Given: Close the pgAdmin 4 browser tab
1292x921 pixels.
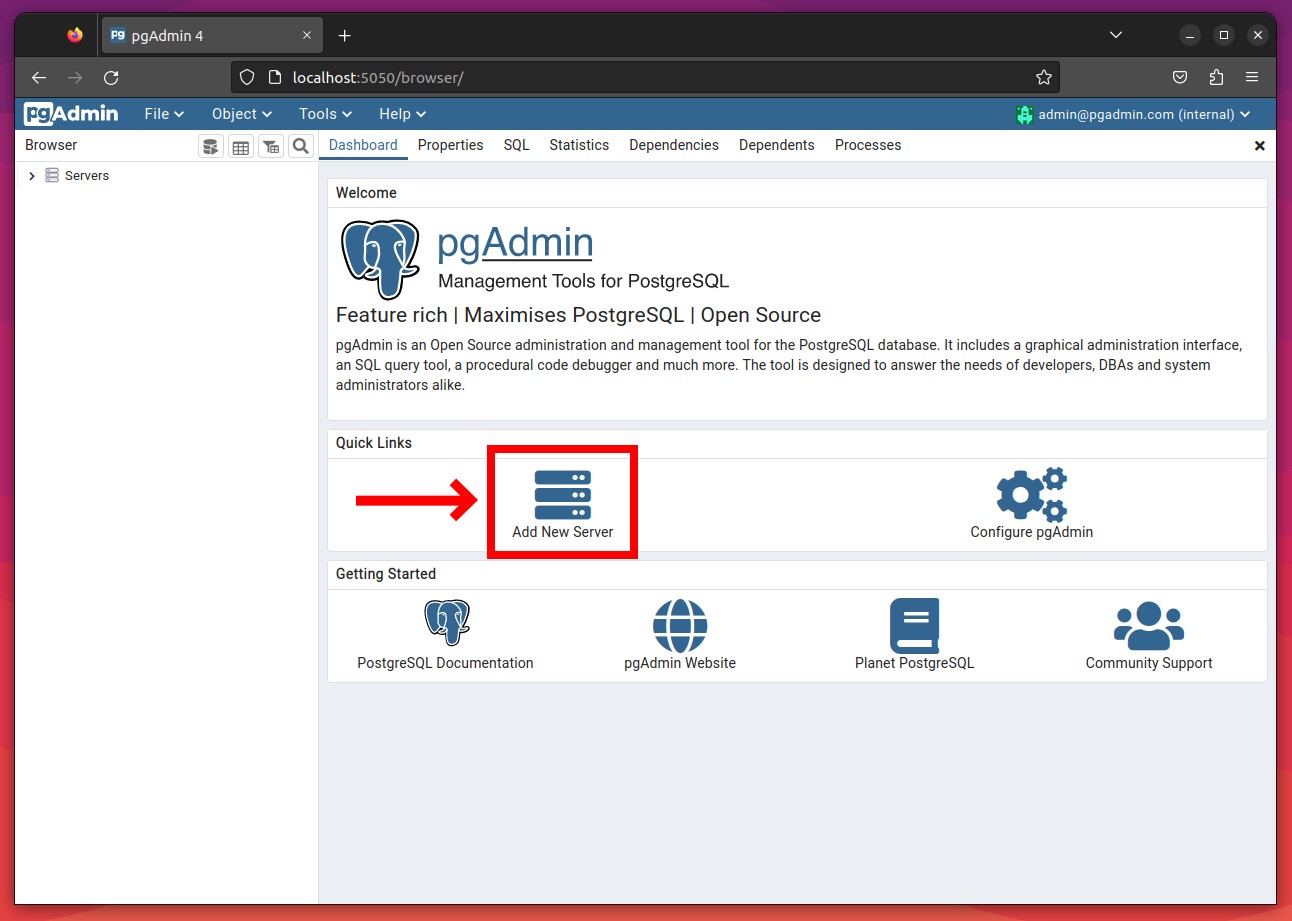Looking at the screenshot, I should pyautogui.click(x=307, y=36).
